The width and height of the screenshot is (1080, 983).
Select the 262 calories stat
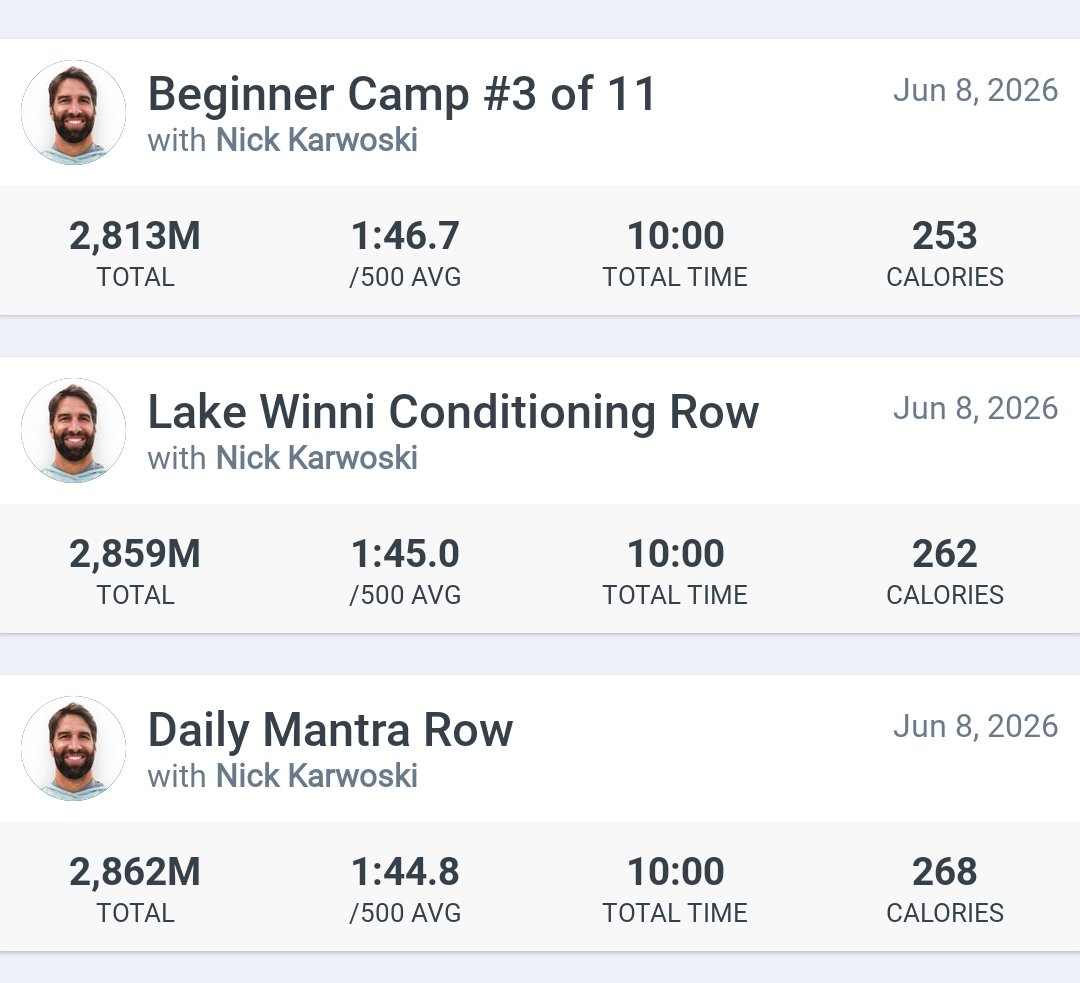[945, 570]
